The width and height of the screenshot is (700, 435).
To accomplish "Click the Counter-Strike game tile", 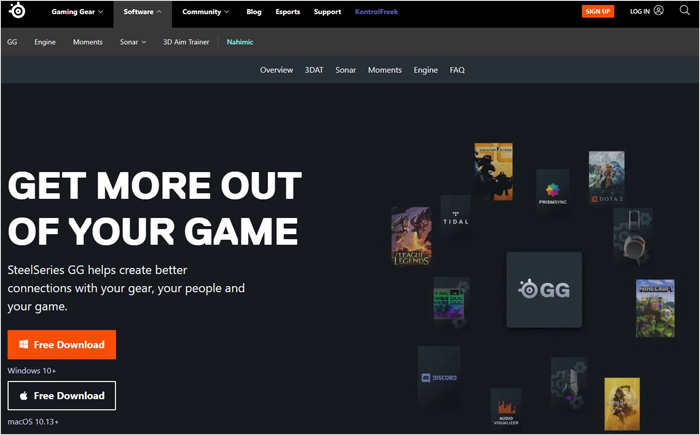I will (x=493, y=171).
